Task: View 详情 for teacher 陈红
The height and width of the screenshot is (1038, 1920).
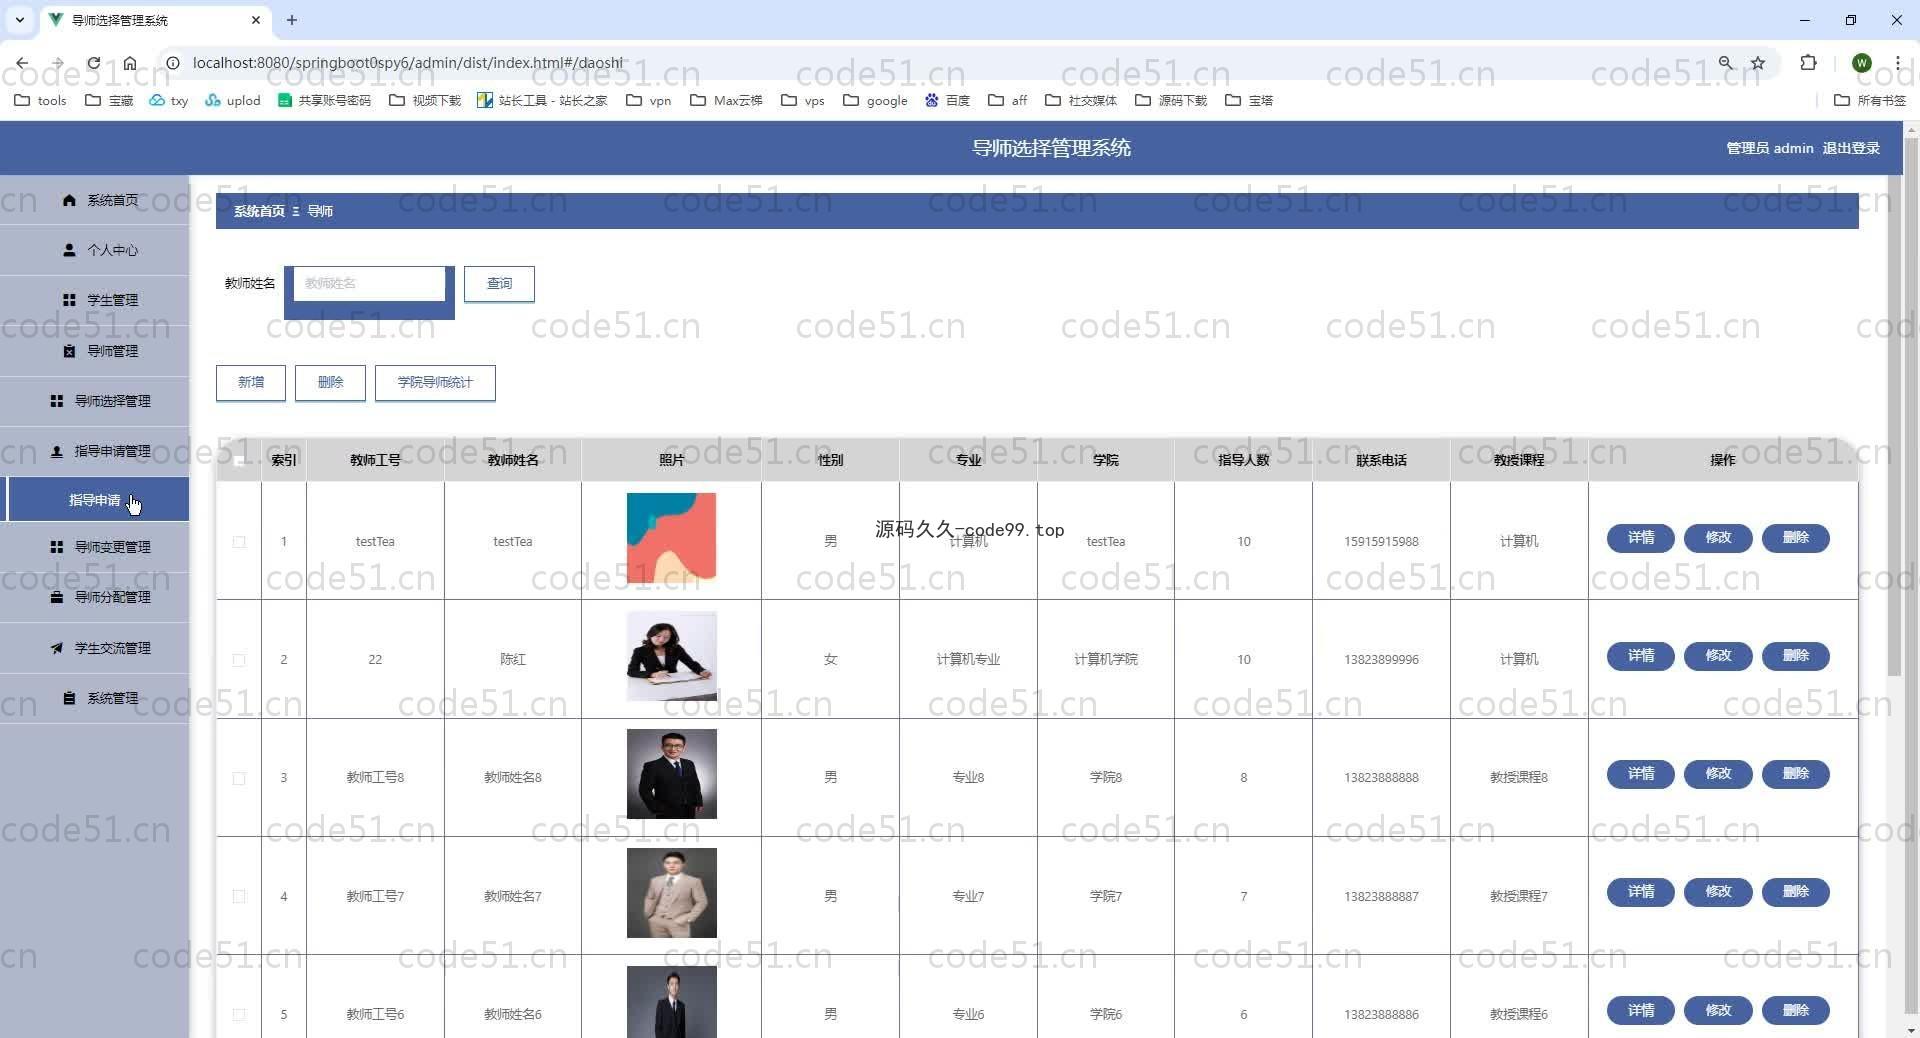Action: (x=1640, y=656)
